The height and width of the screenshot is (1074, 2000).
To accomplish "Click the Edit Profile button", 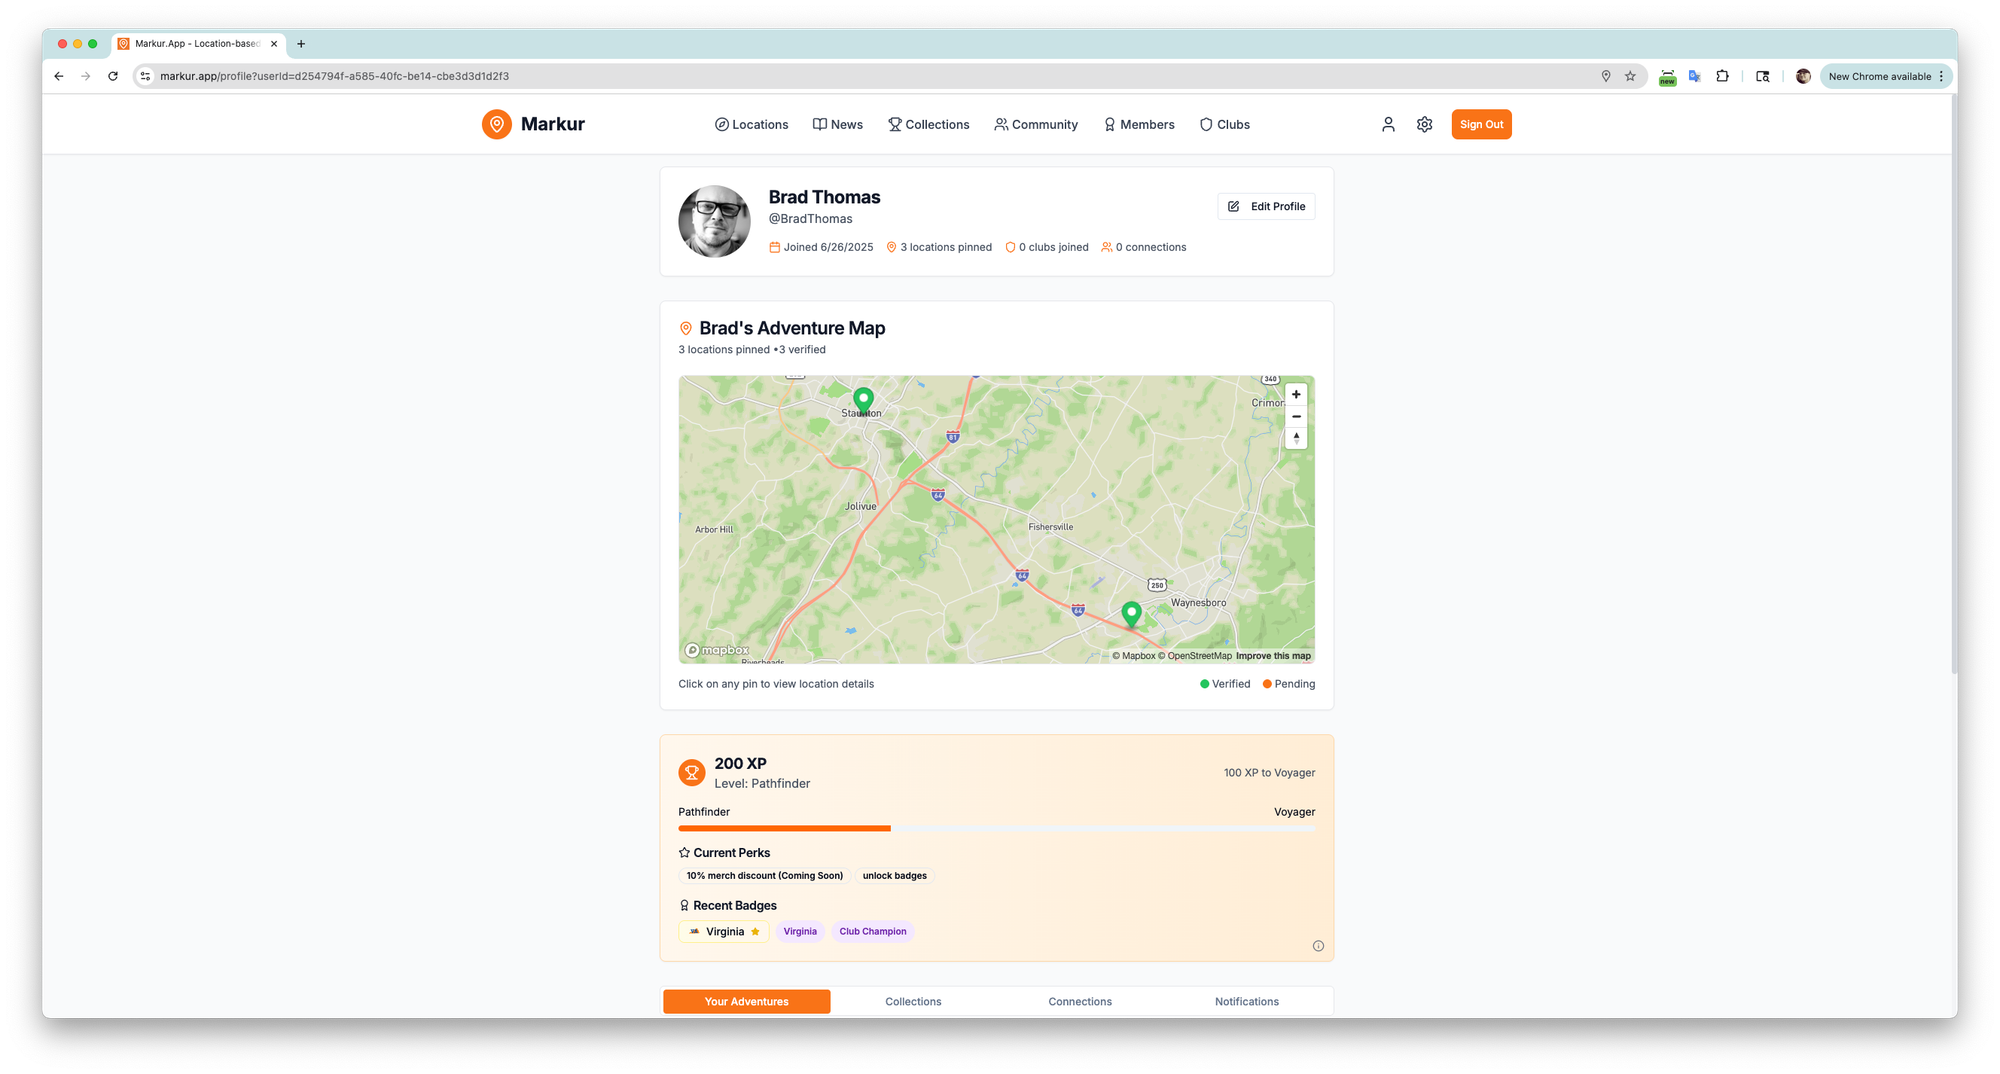I will 1266,206.
